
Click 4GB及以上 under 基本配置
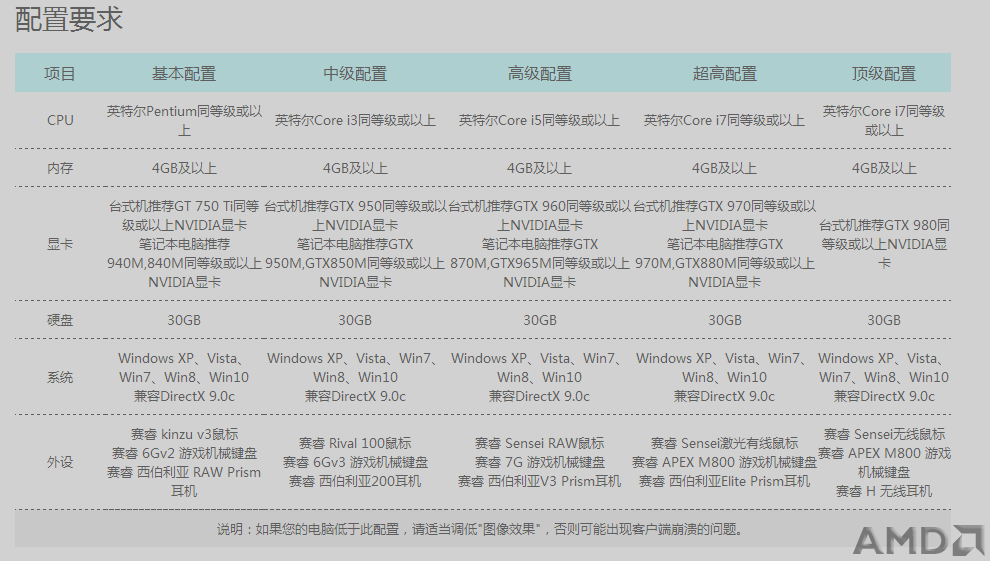[x=184, y=168]
